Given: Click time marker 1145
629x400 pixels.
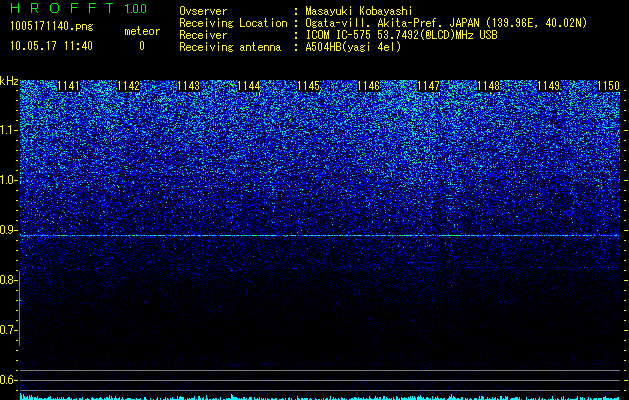Looking at the screenshot, I should [308, 86].
